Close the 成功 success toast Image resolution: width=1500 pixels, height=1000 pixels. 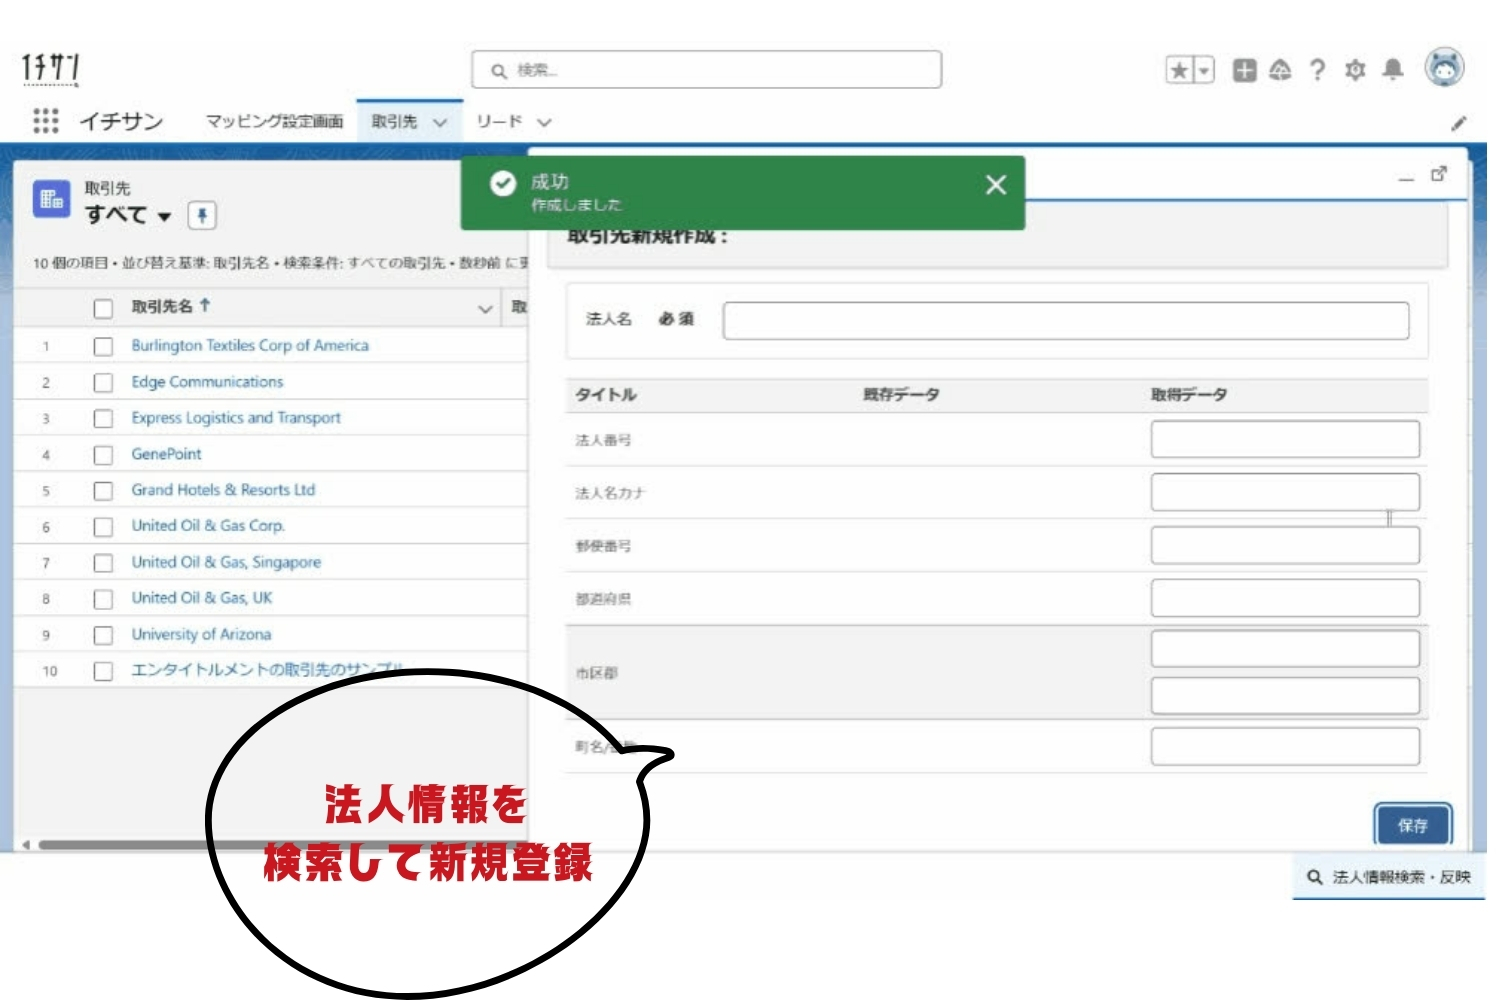point(995,185)
